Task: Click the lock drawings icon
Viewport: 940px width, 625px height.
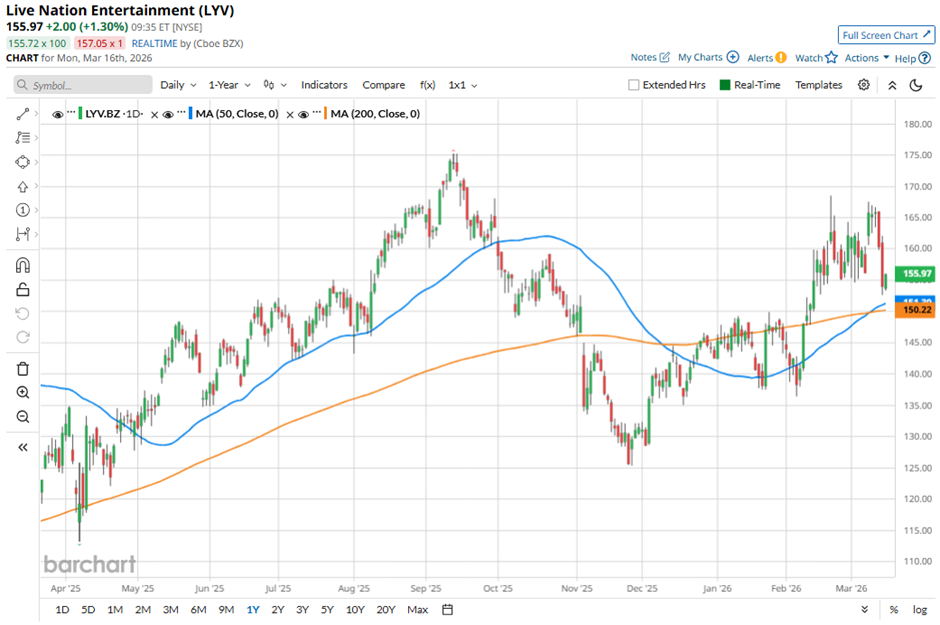Action: [x=22, y=290]
